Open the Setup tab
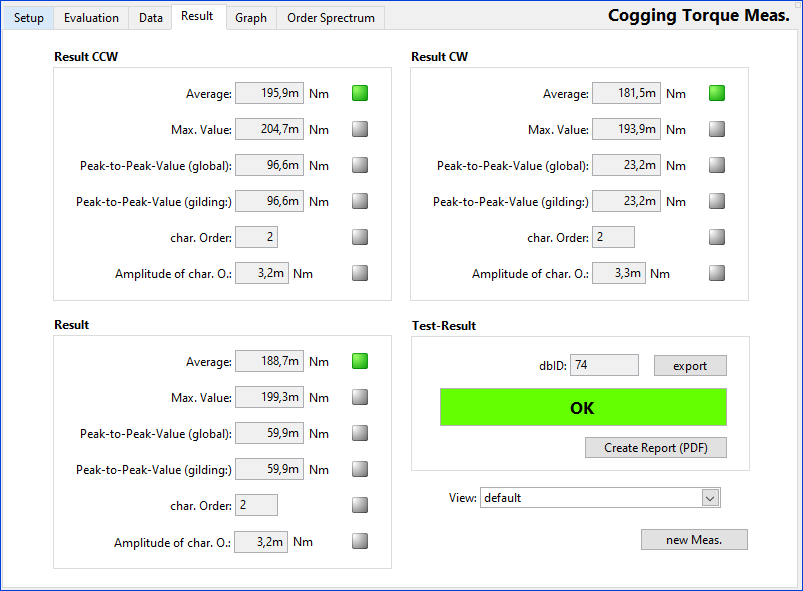The width and height of the screenshot is (803, 591). point(29,18)
